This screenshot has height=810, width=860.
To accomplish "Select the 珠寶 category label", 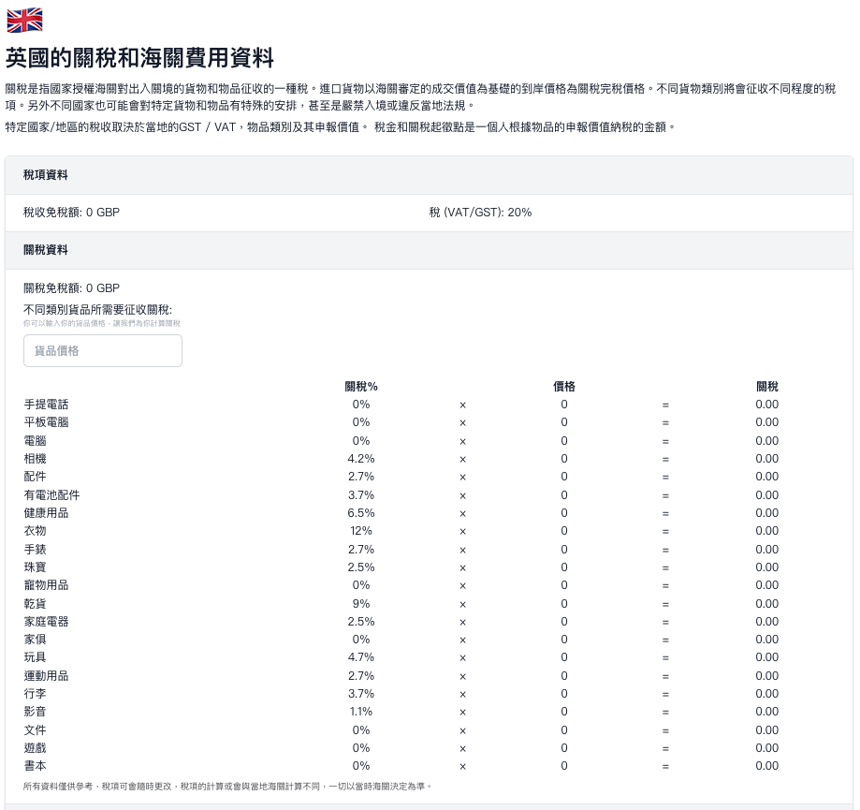I will pos(35,567).
